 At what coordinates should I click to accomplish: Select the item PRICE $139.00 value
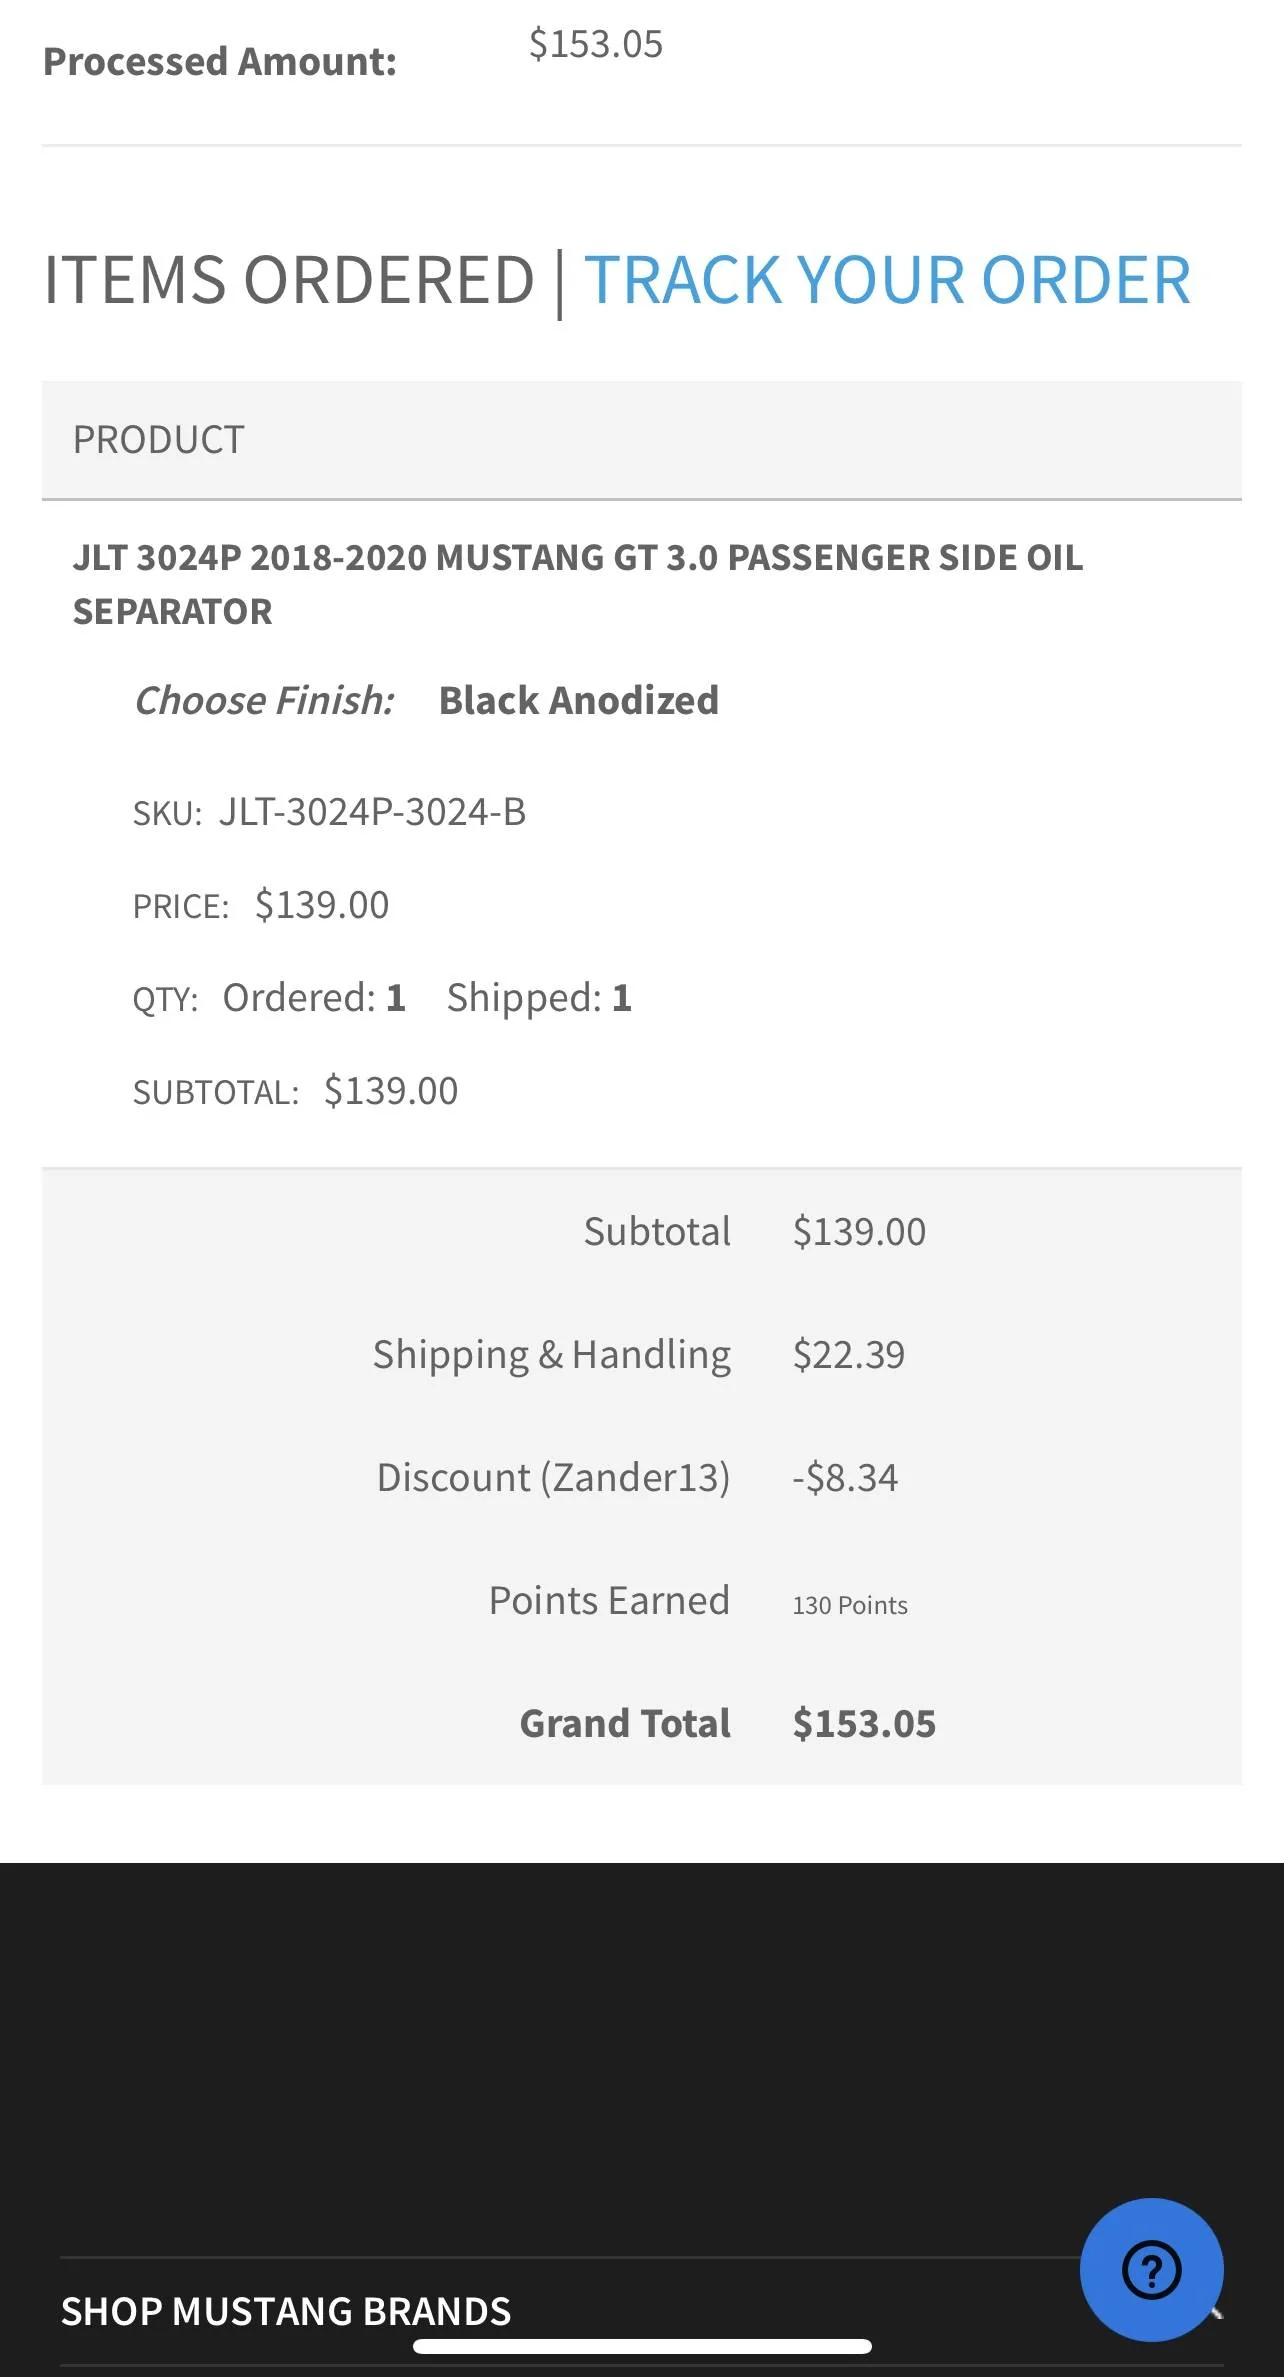click(x=321, y=904)
